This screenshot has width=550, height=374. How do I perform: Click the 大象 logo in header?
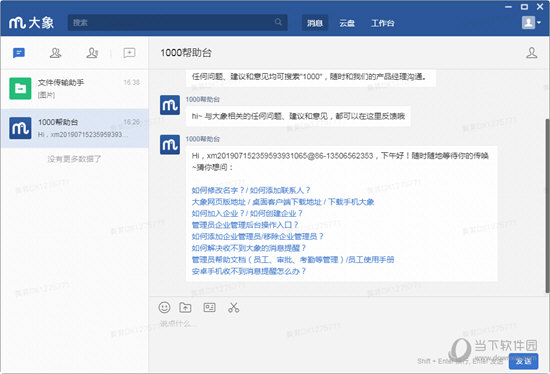(x=31, y=23)
